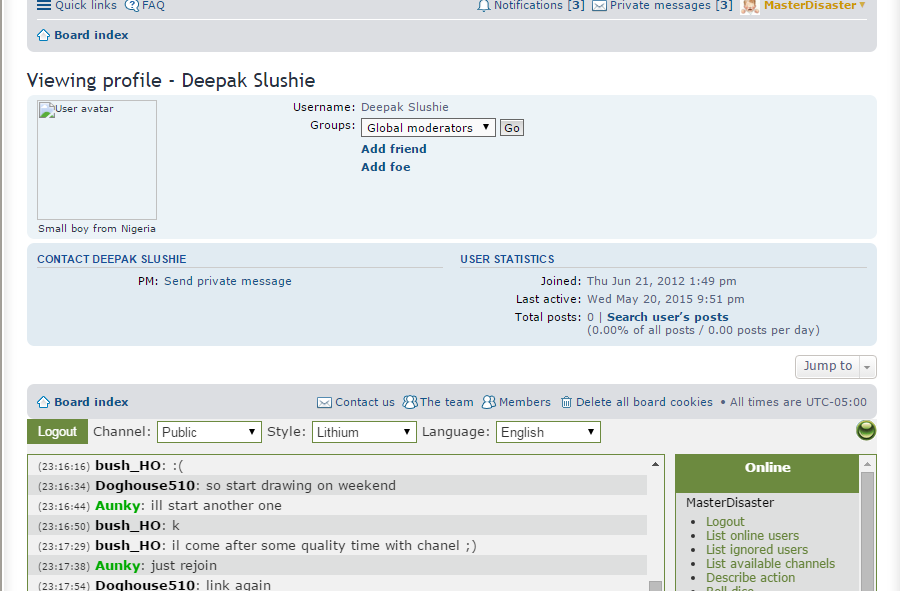The width and height of the screenshot is (902, 591).
Task: Select Describe action option
Action: click(x=751, y=578)
